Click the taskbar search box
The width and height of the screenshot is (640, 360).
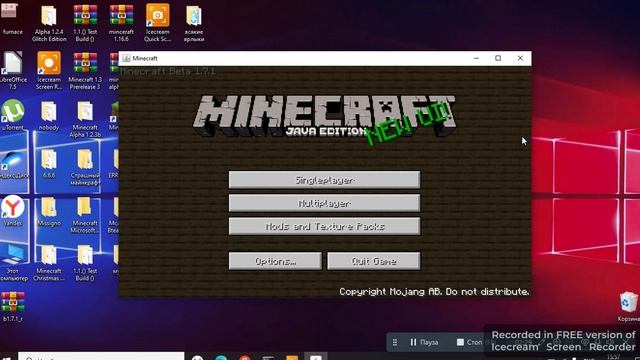[x=101, y=356]
